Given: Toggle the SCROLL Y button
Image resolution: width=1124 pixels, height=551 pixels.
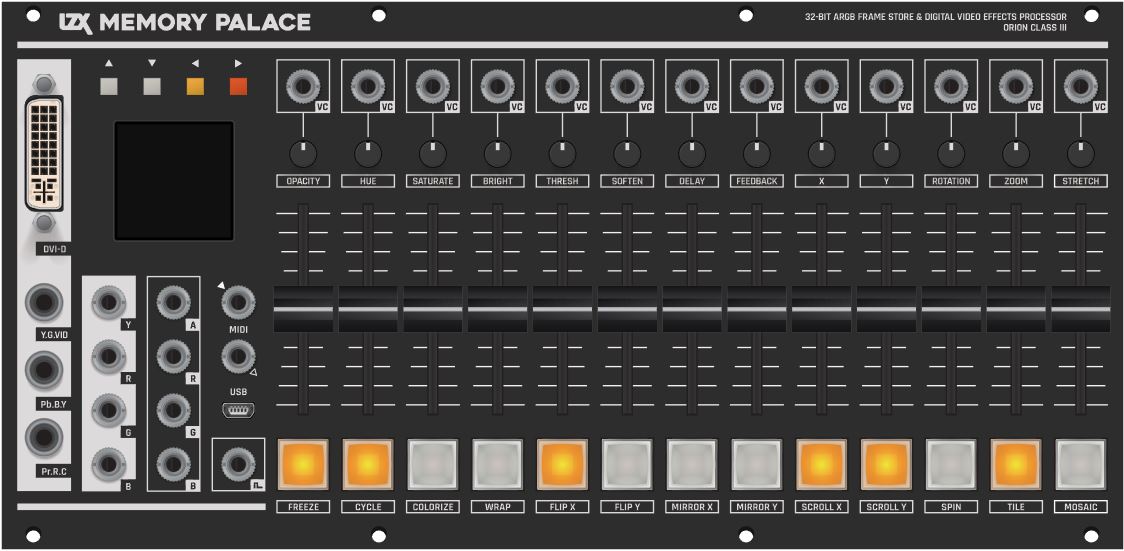Looking at the screenshot, I should pyautogui.click(x=886, y=464).
